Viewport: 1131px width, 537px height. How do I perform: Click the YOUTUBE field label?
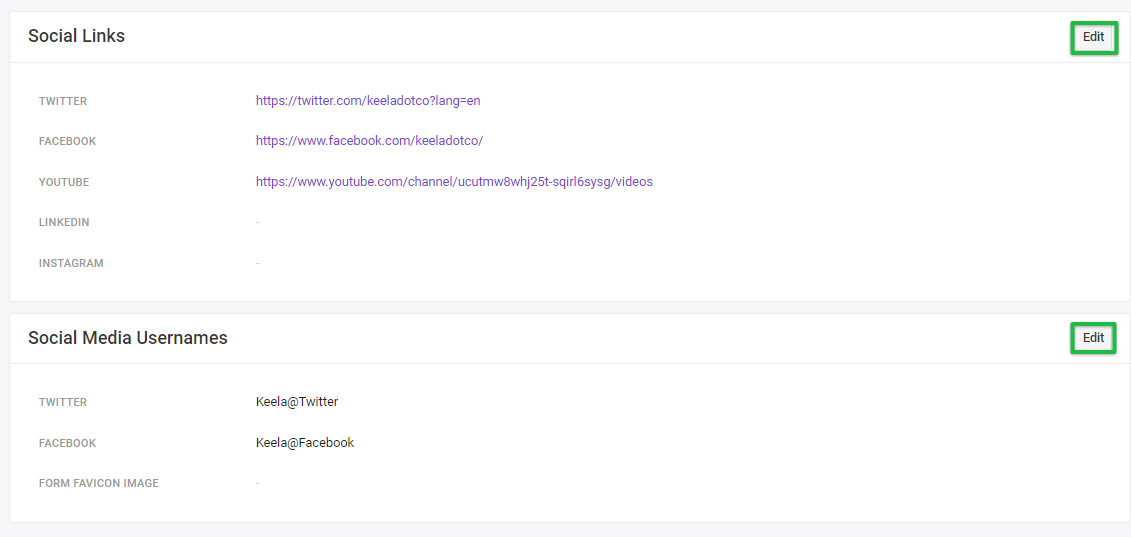(x=64, y=182)
